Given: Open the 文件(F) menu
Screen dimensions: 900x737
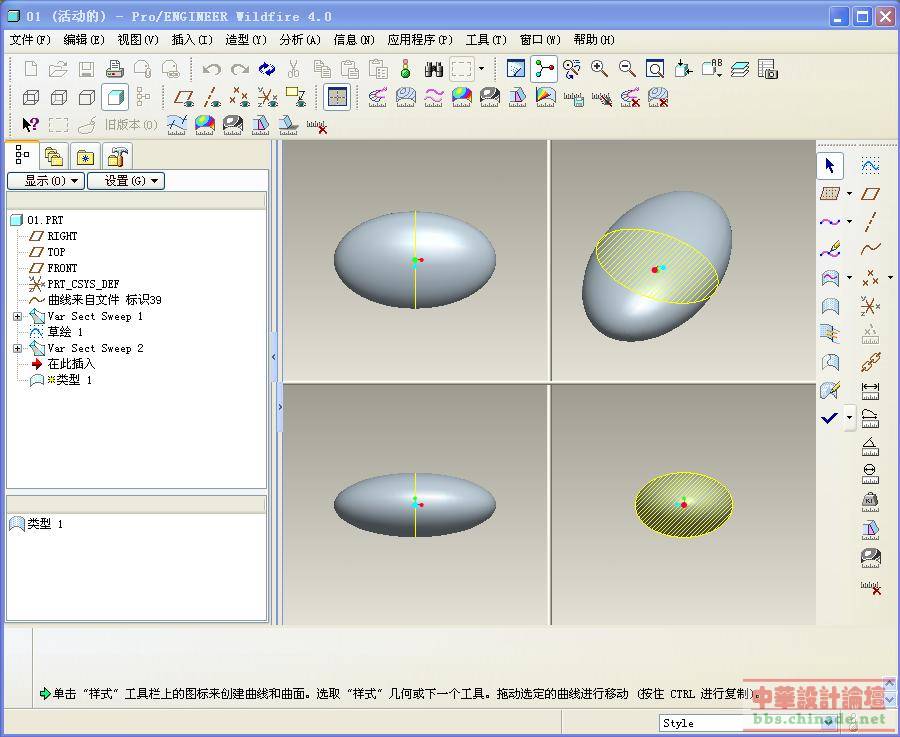Looking at the screenshot, I should [30, 40].
